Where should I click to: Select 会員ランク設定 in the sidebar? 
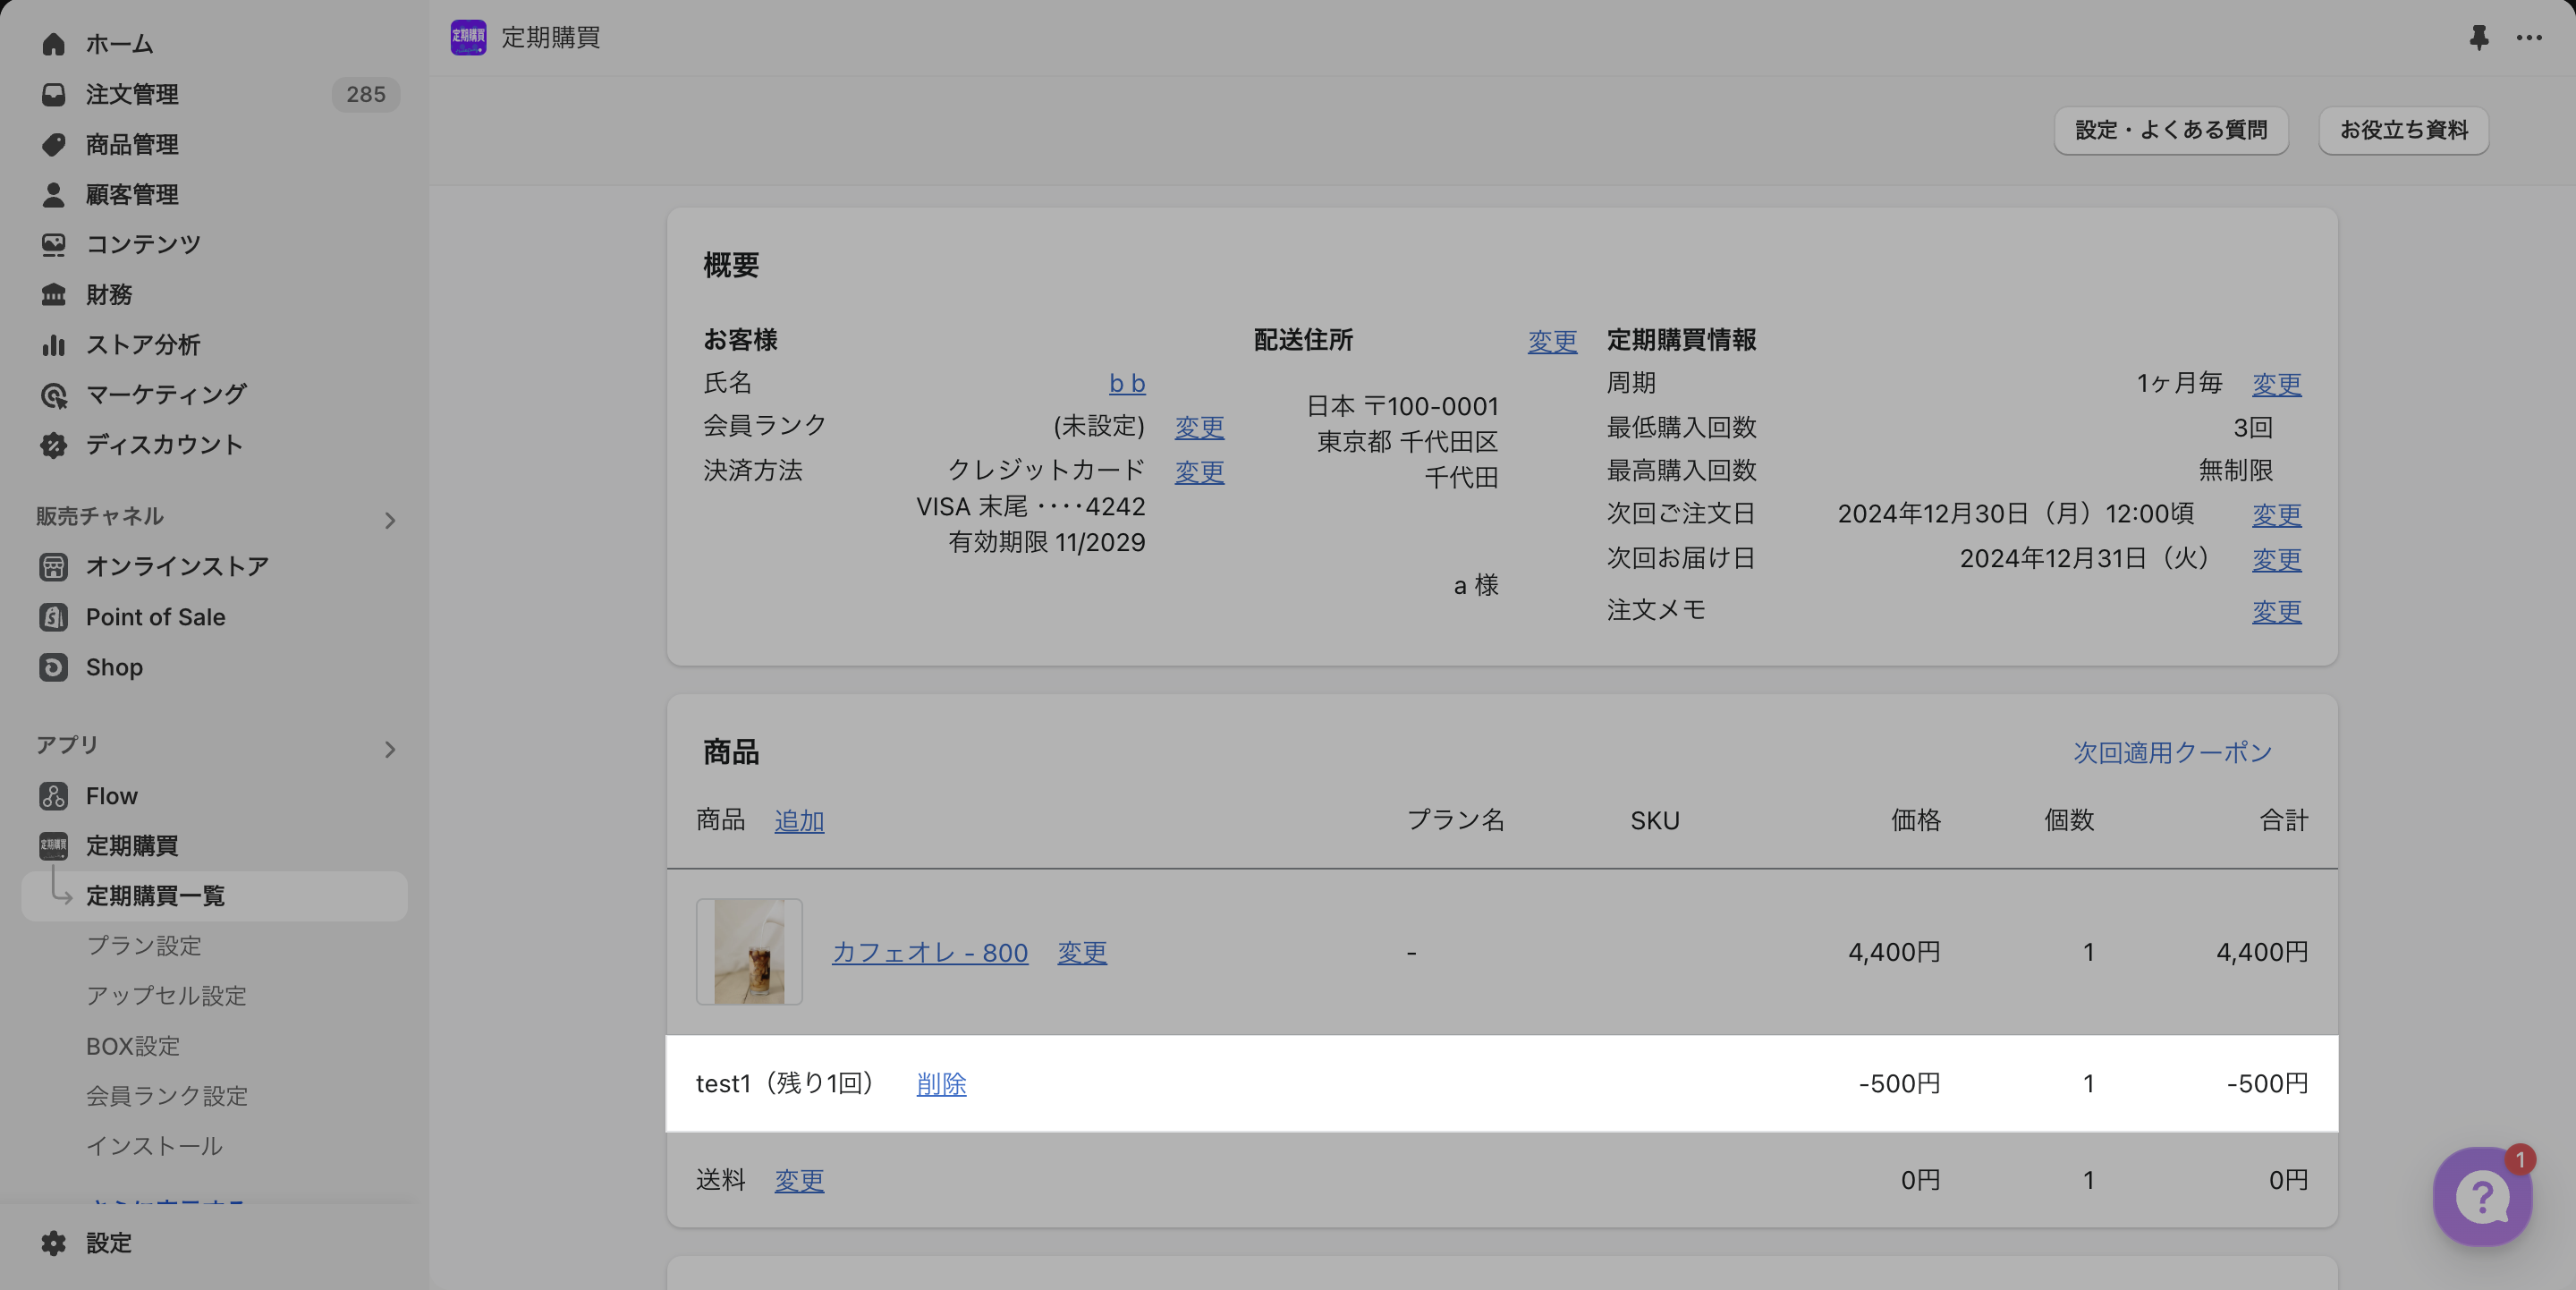(x=166, y=1096)
